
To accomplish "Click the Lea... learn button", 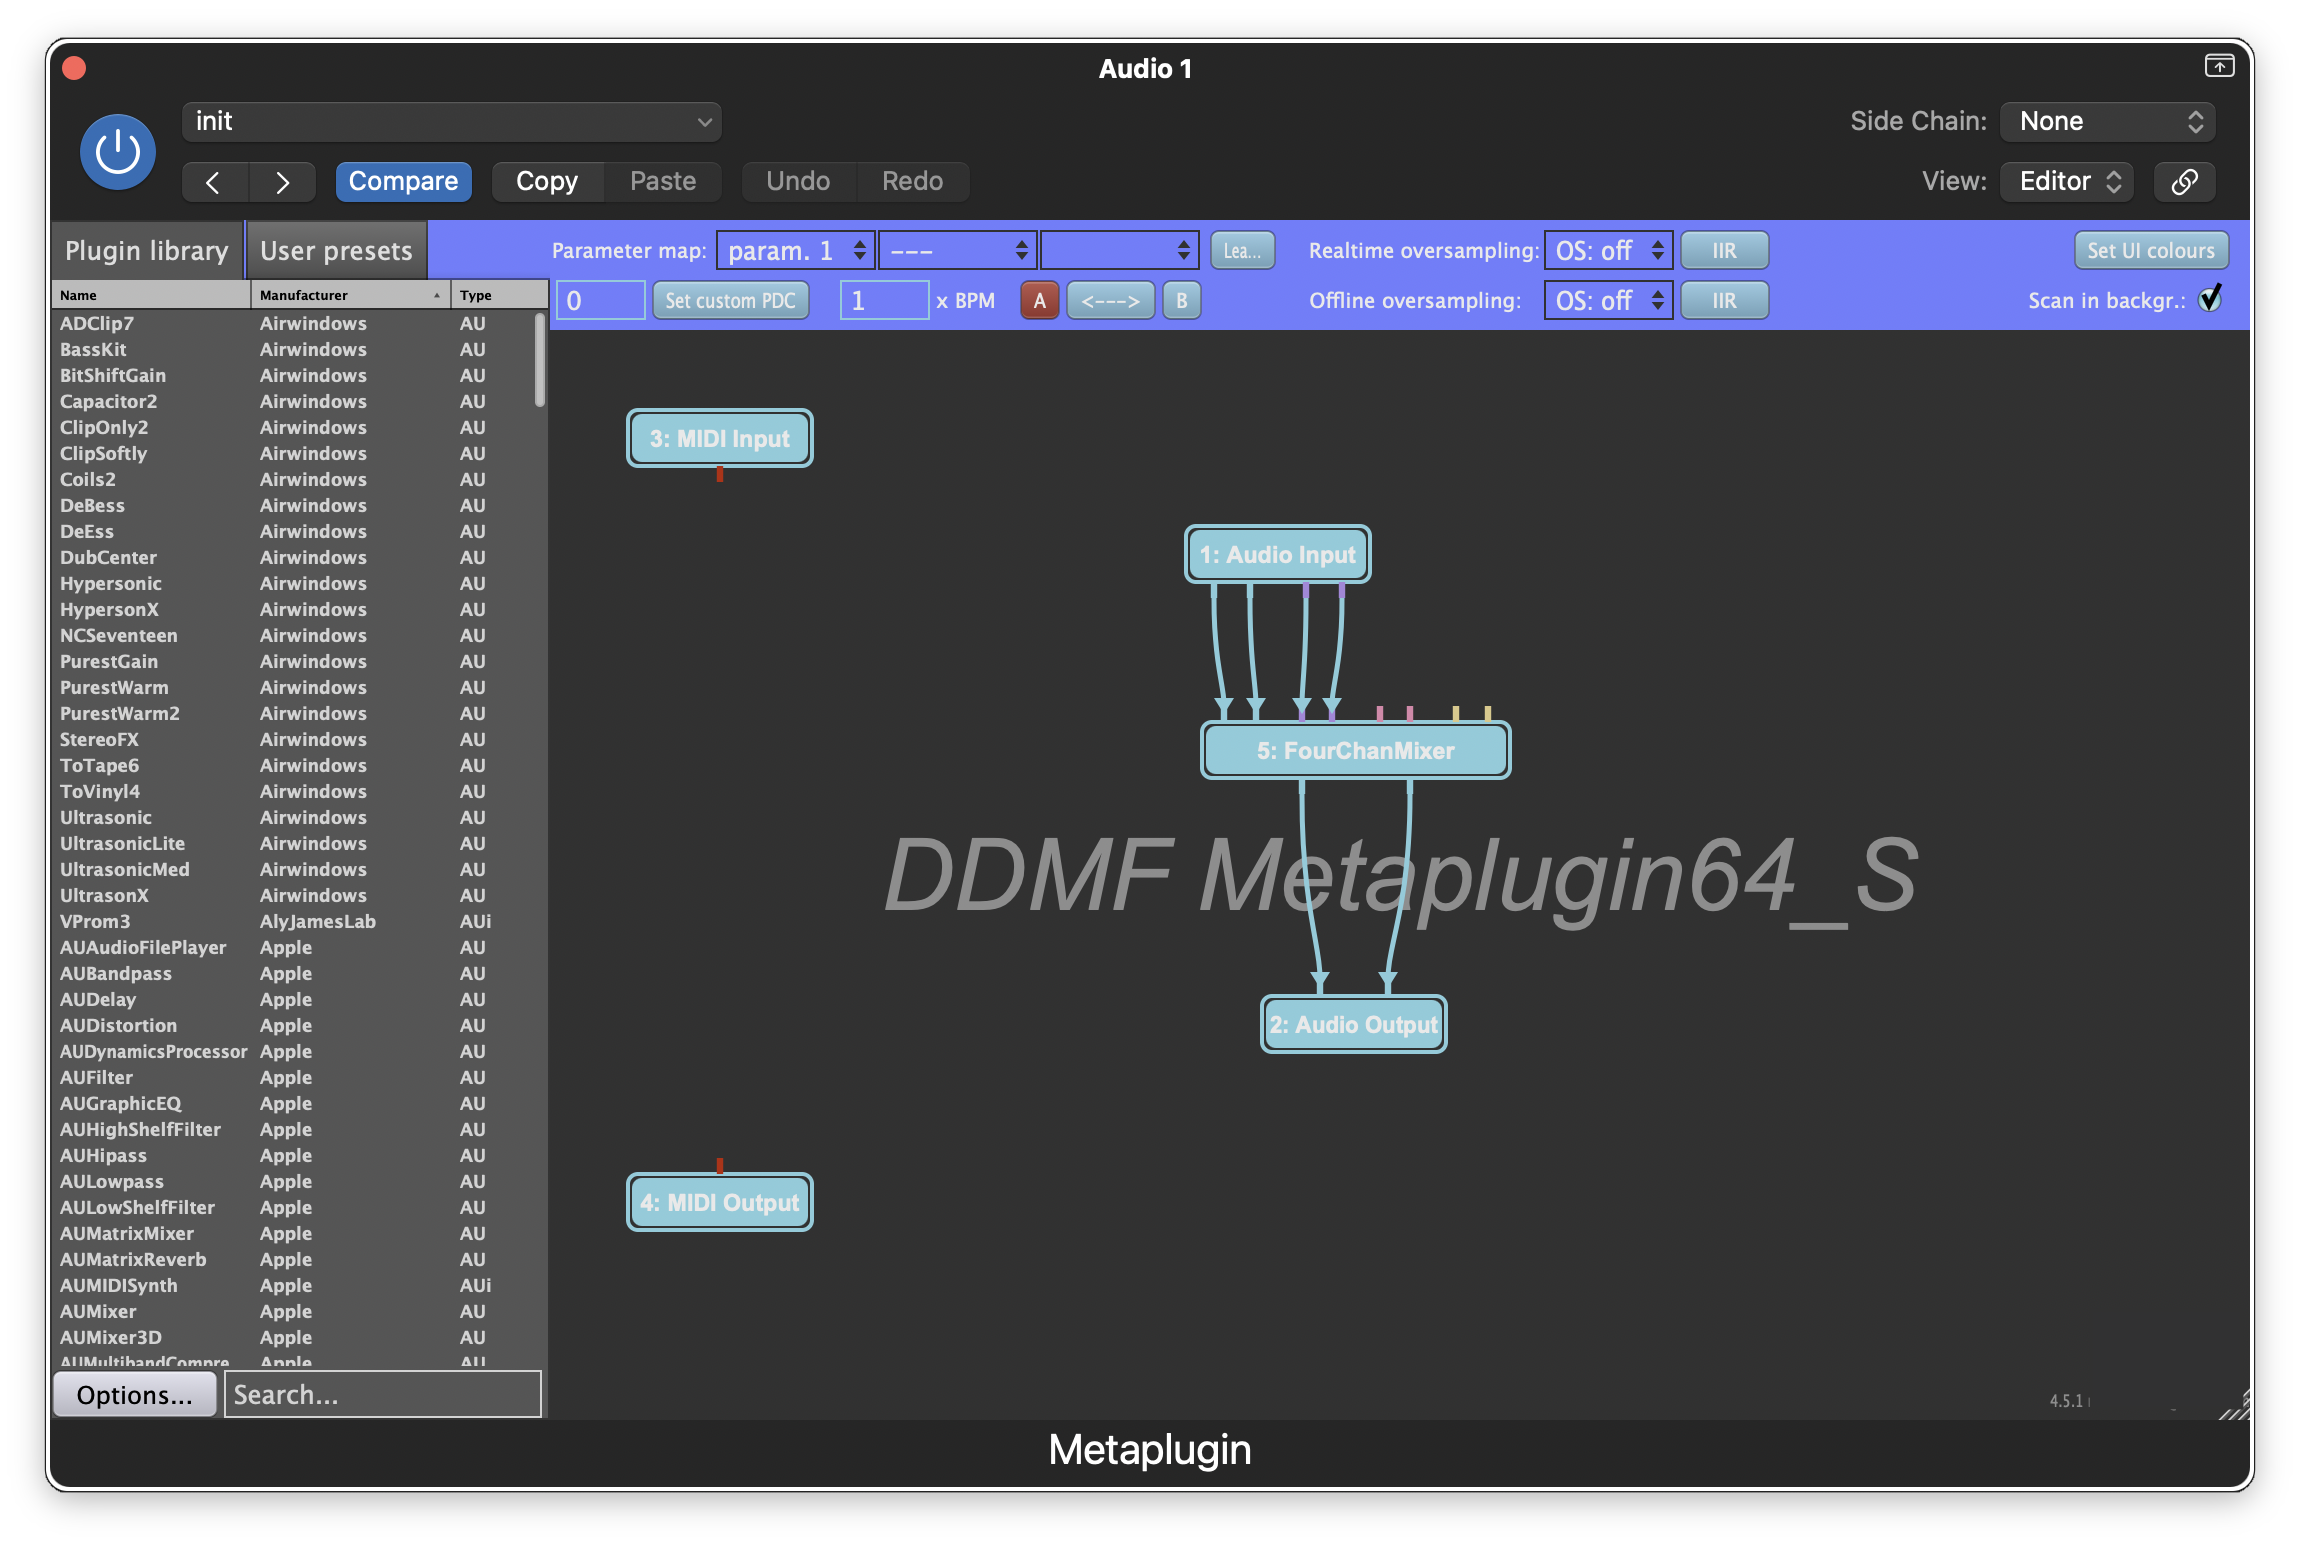I will tap(1243, 251).
